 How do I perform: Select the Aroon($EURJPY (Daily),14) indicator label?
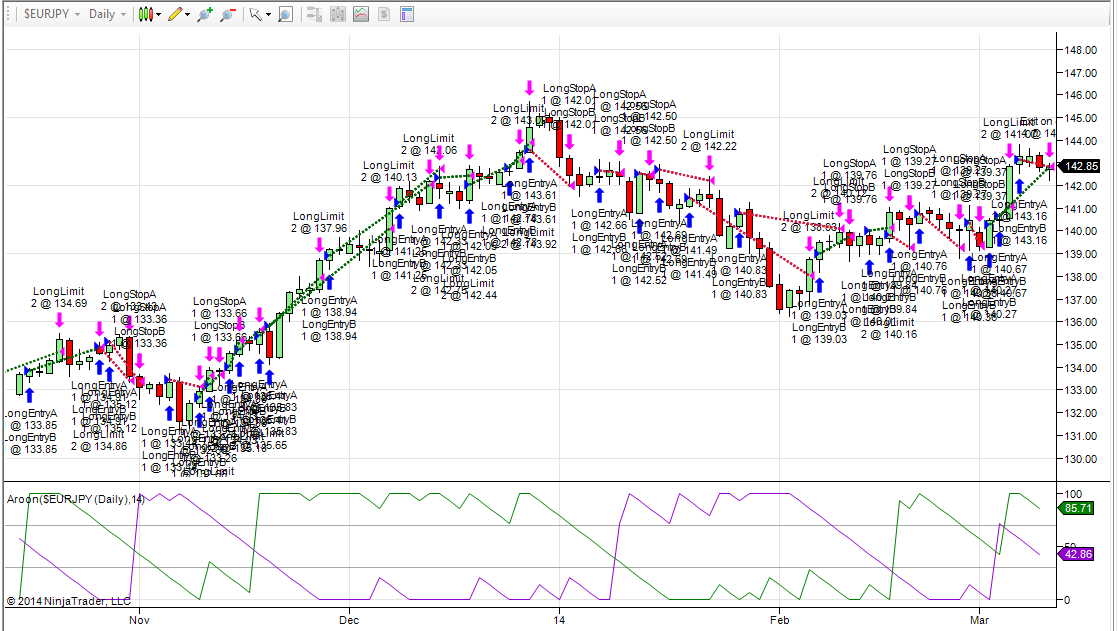point(76,499)
